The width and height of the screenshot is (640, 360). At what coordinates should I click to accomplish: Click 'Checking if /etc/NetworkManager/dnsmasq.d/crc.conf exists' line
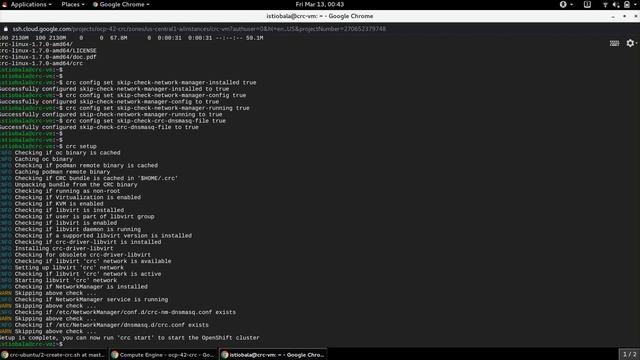111,325
